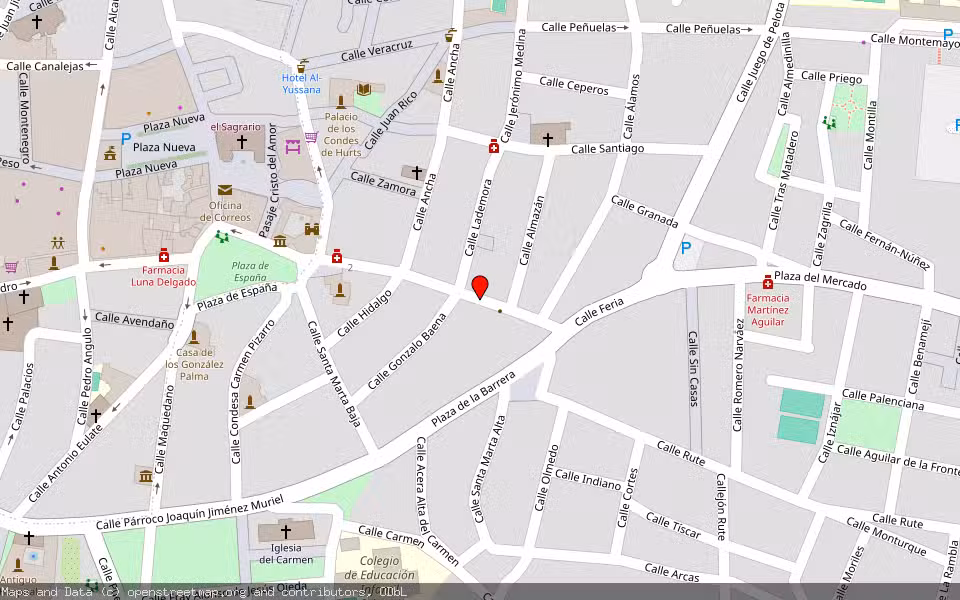Click the supermarket cart icon at left edge
The image size is (960, 600).
[x=11, y=267]
